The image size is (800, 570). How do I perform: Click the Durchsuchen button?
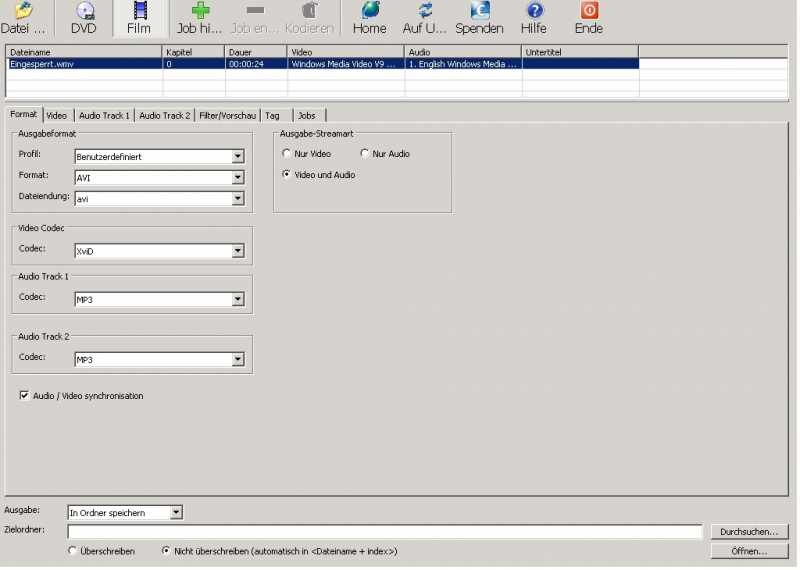(x=749, y=532)
